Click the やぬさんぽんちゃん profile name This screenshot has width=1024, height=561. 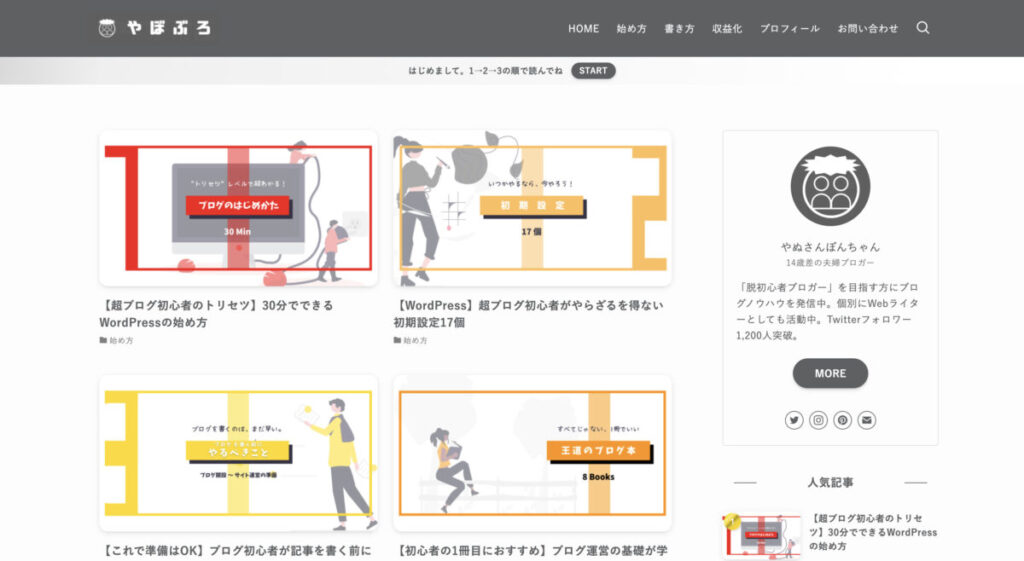tap(830, 247)
